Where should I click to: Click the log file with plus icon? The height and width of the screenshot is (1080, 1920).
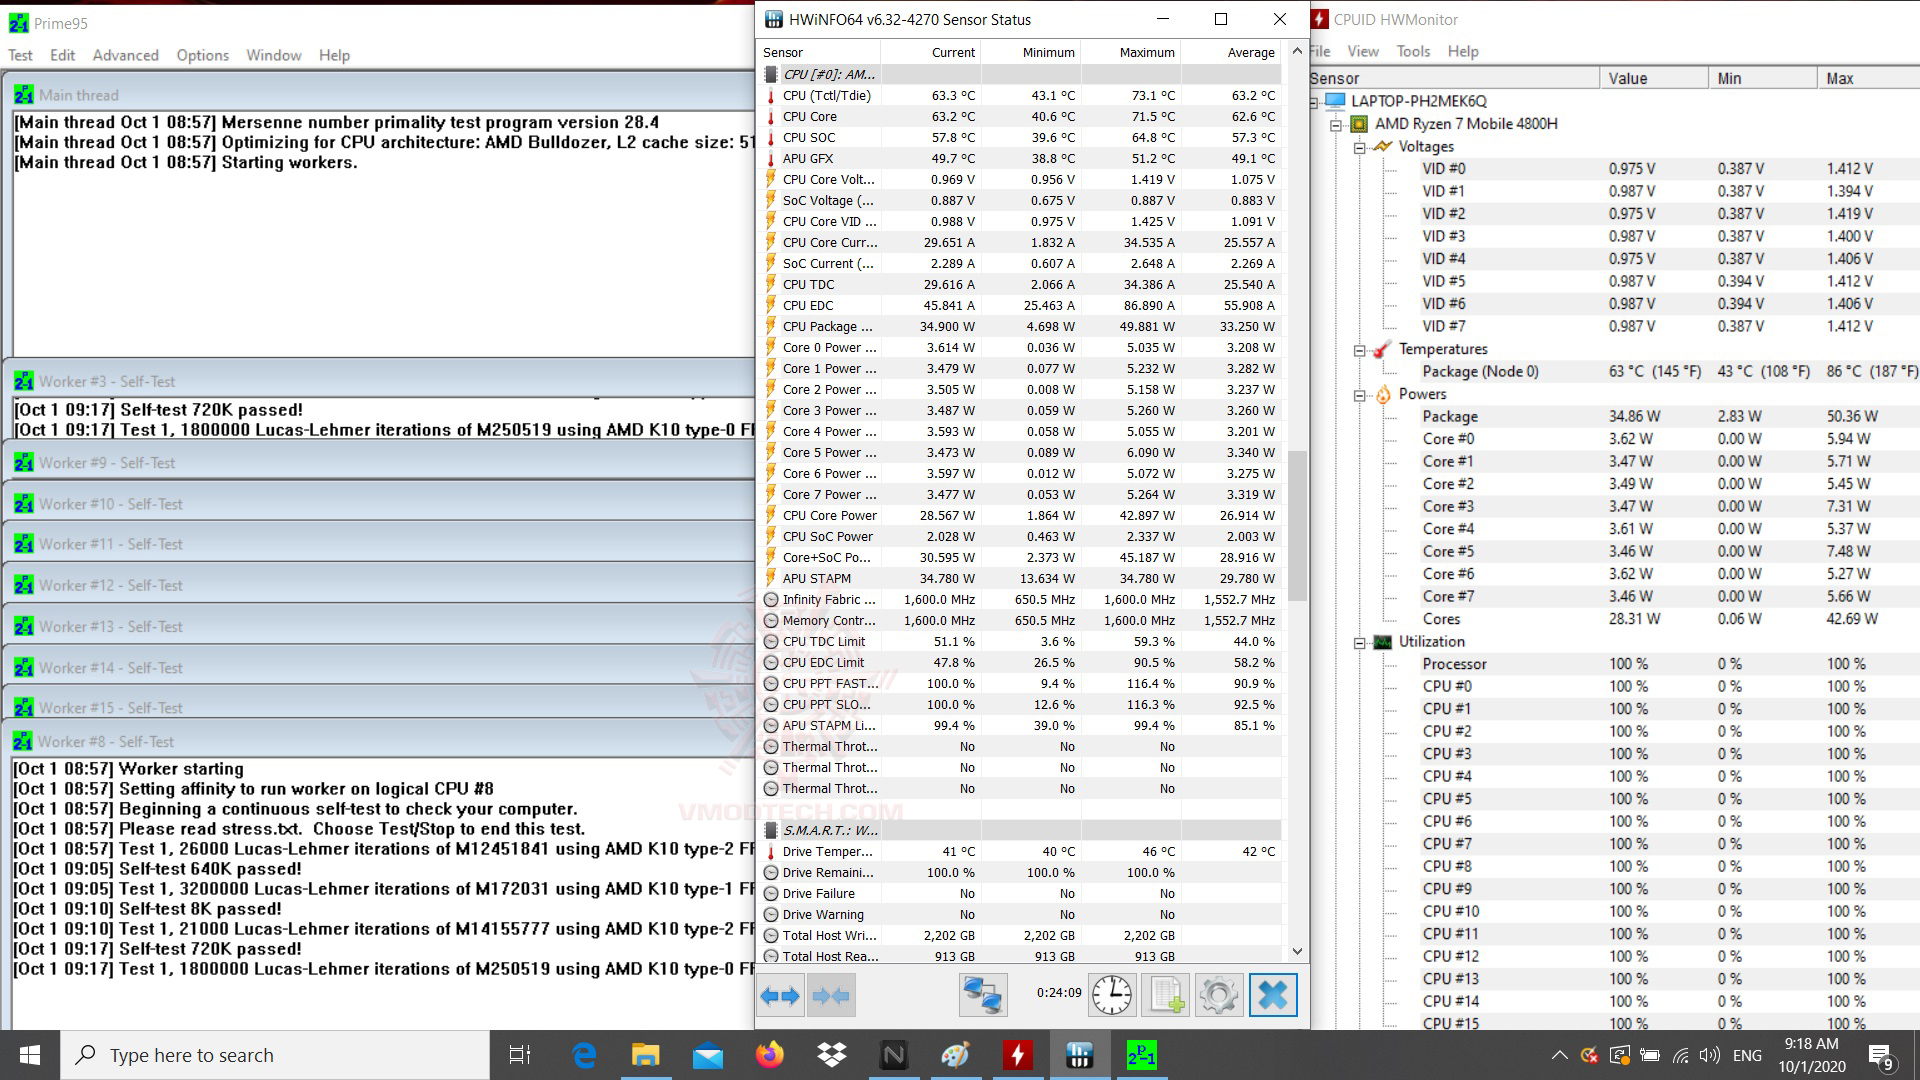point(1166,995)
